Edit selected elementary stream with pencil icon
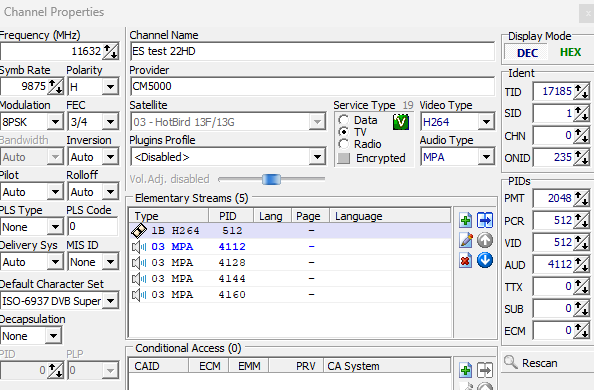Image resolution: width=594 pixels, height=390 pixels. point(466,240)
